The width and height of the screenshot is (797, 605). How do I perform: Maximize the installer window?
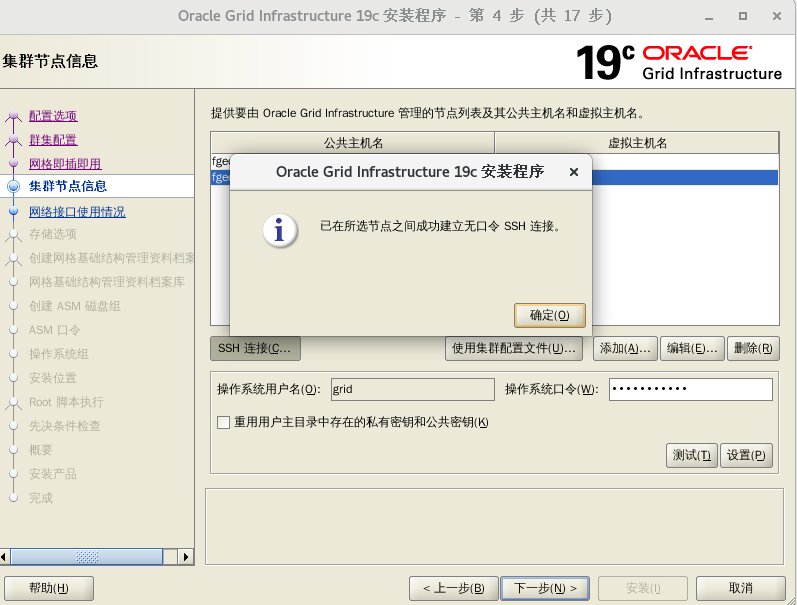click(x=743, y=16)
